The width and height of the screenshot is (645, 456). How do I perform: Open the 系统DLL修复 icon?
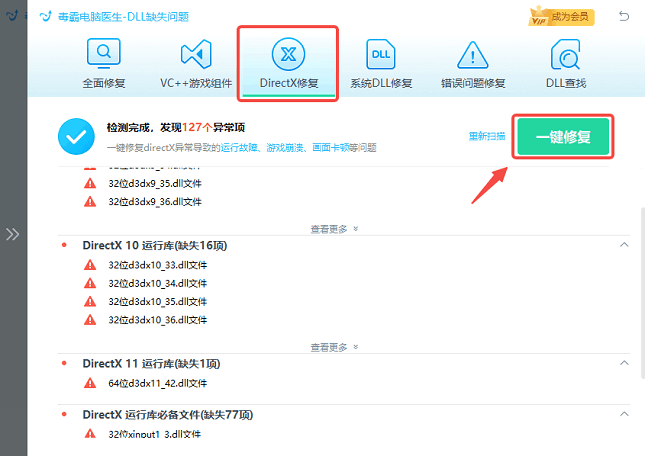click(381, 54)
